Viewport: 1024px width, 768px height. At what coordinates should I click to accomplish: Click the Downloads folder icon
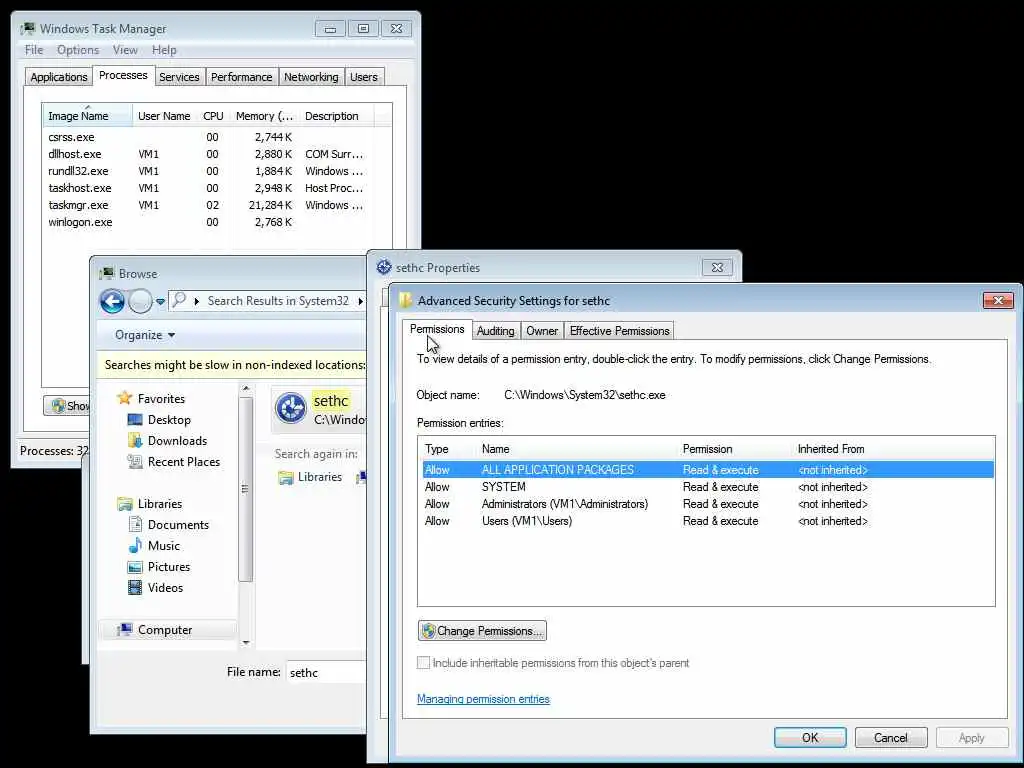click(x=135, y=440)
